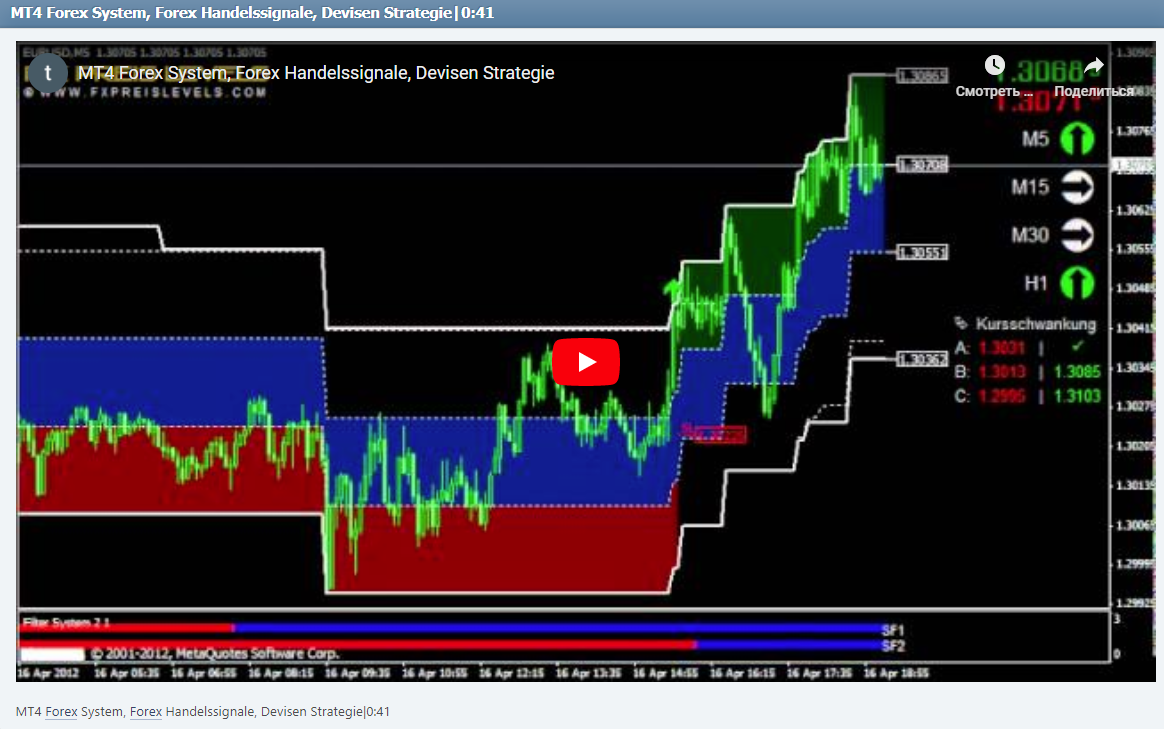Viewport: 1164px width, 729px height.
Task: Click the 16 Apr 12:15 timeline label
Action: [x=514, y=673]
